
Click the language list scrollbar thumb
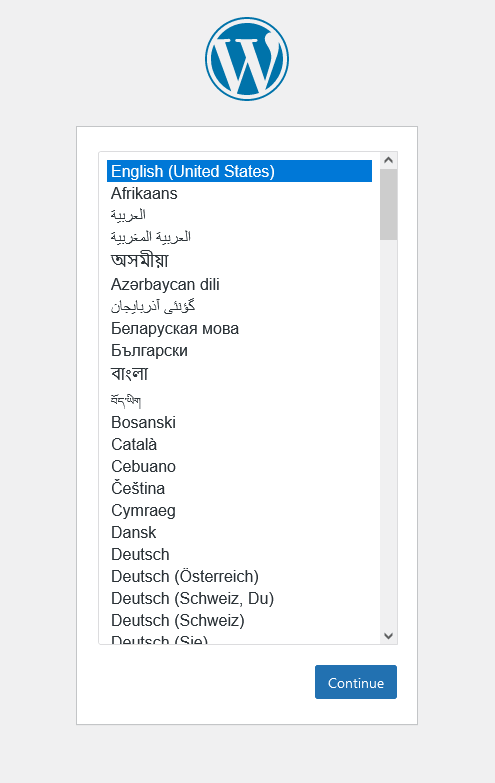point(389,204)
